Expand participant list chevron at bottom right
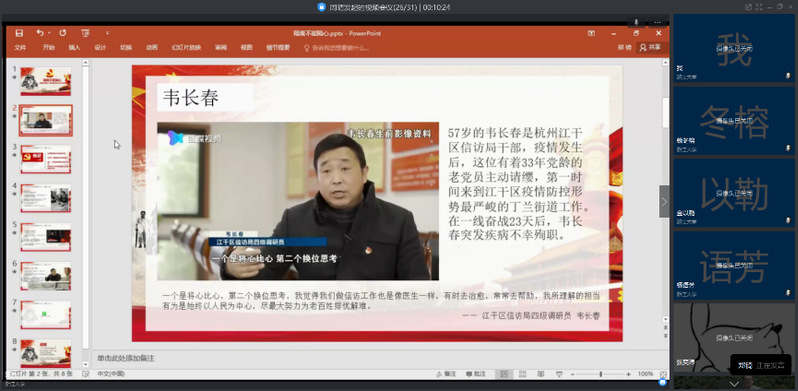The image size is (798, 391). click(734, 383)
